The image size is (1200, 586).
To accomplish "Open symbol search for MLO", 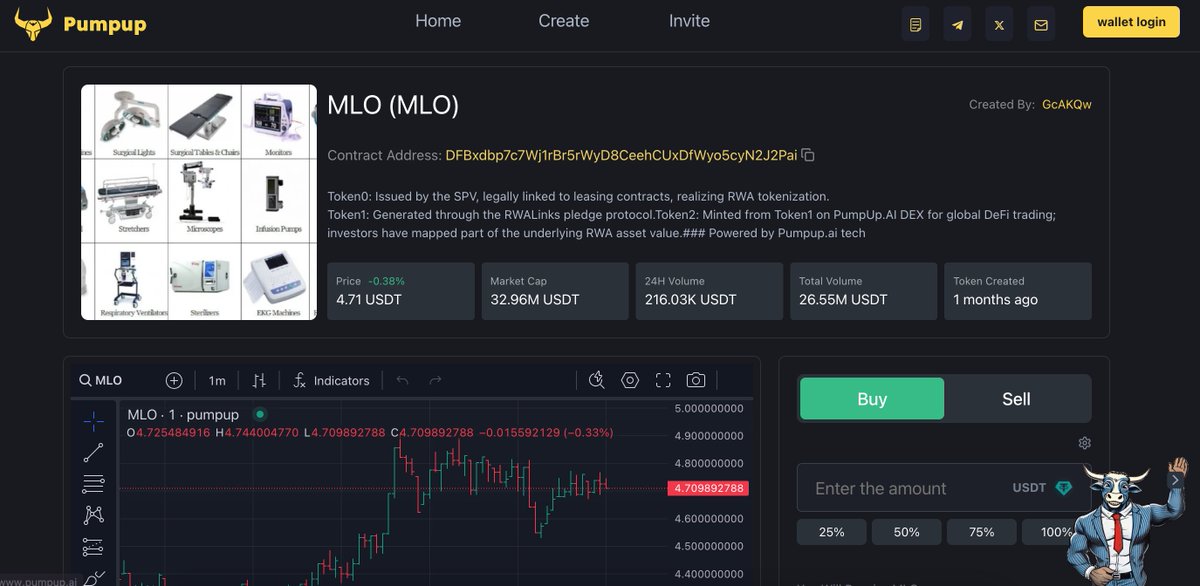I will (x=101, y=380).
